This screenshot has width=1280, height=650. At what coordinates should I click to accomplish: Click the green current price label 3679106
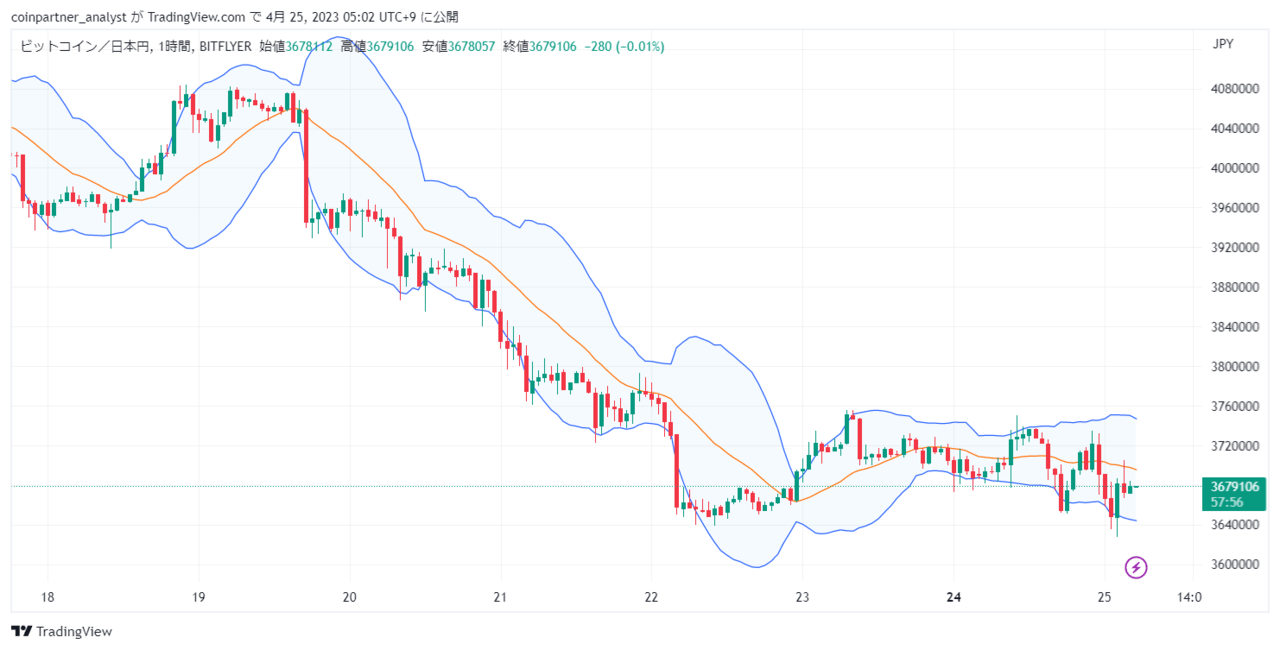click(x=1233, y=486)
